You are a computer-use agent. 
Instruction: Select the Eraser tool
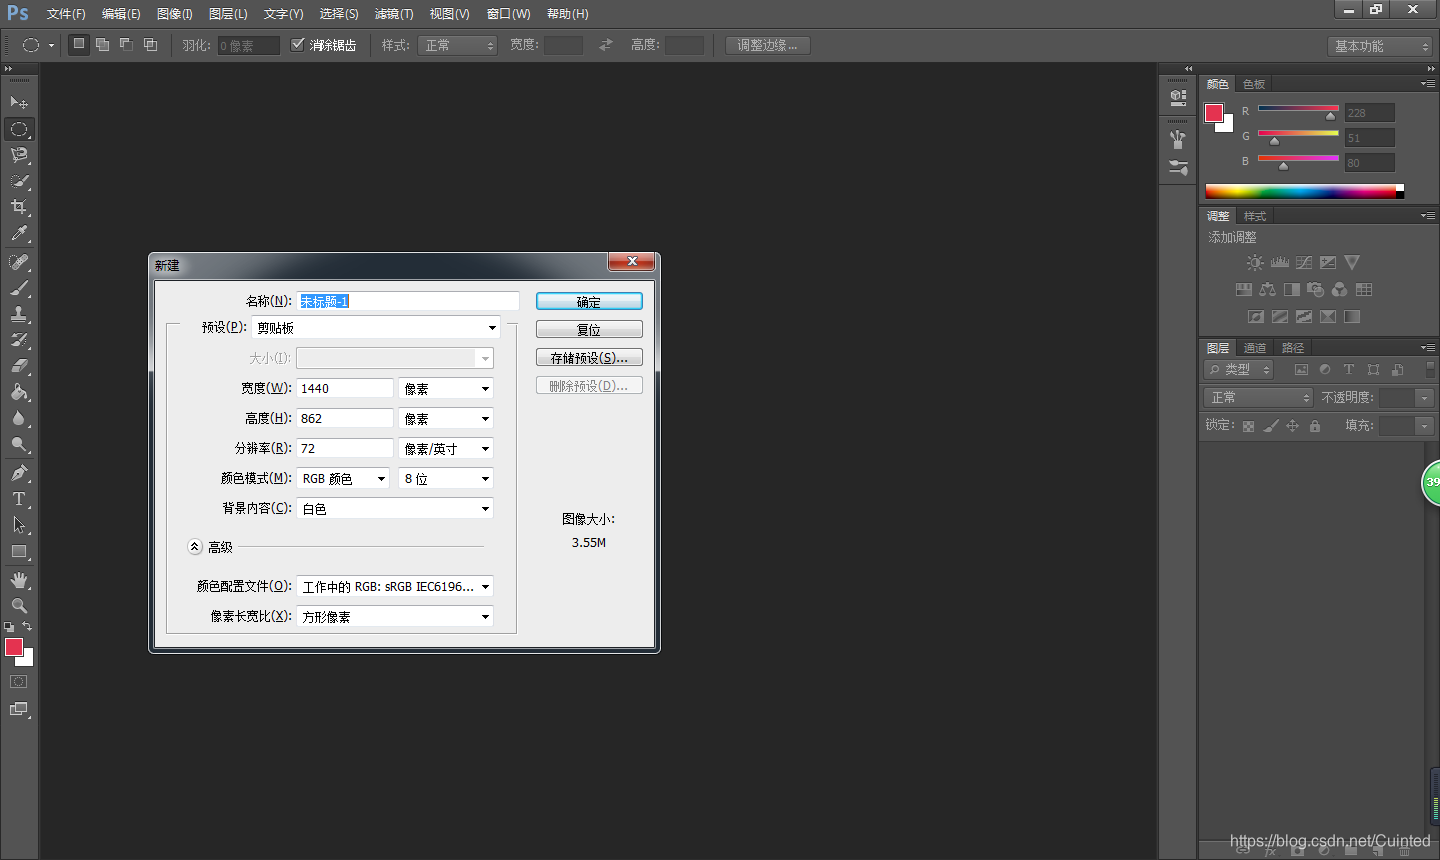[x=19, y=366]
